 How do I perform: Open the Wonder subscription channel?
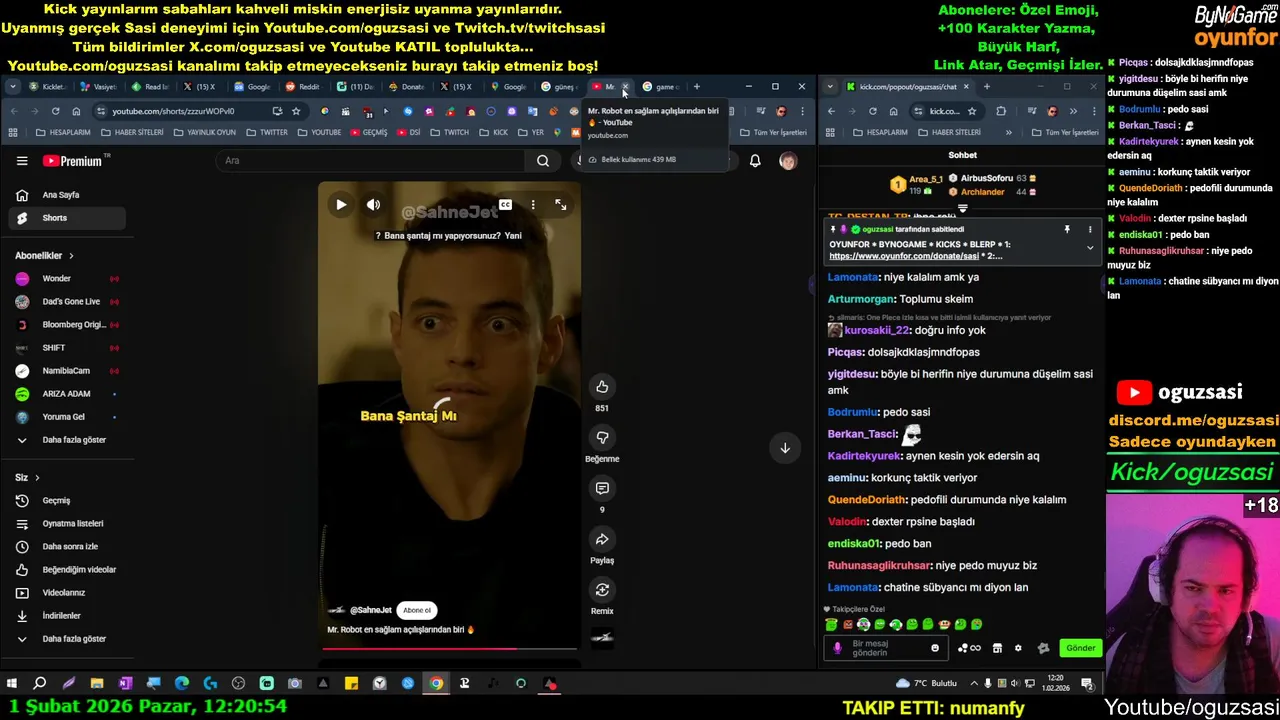click(66, 279)
